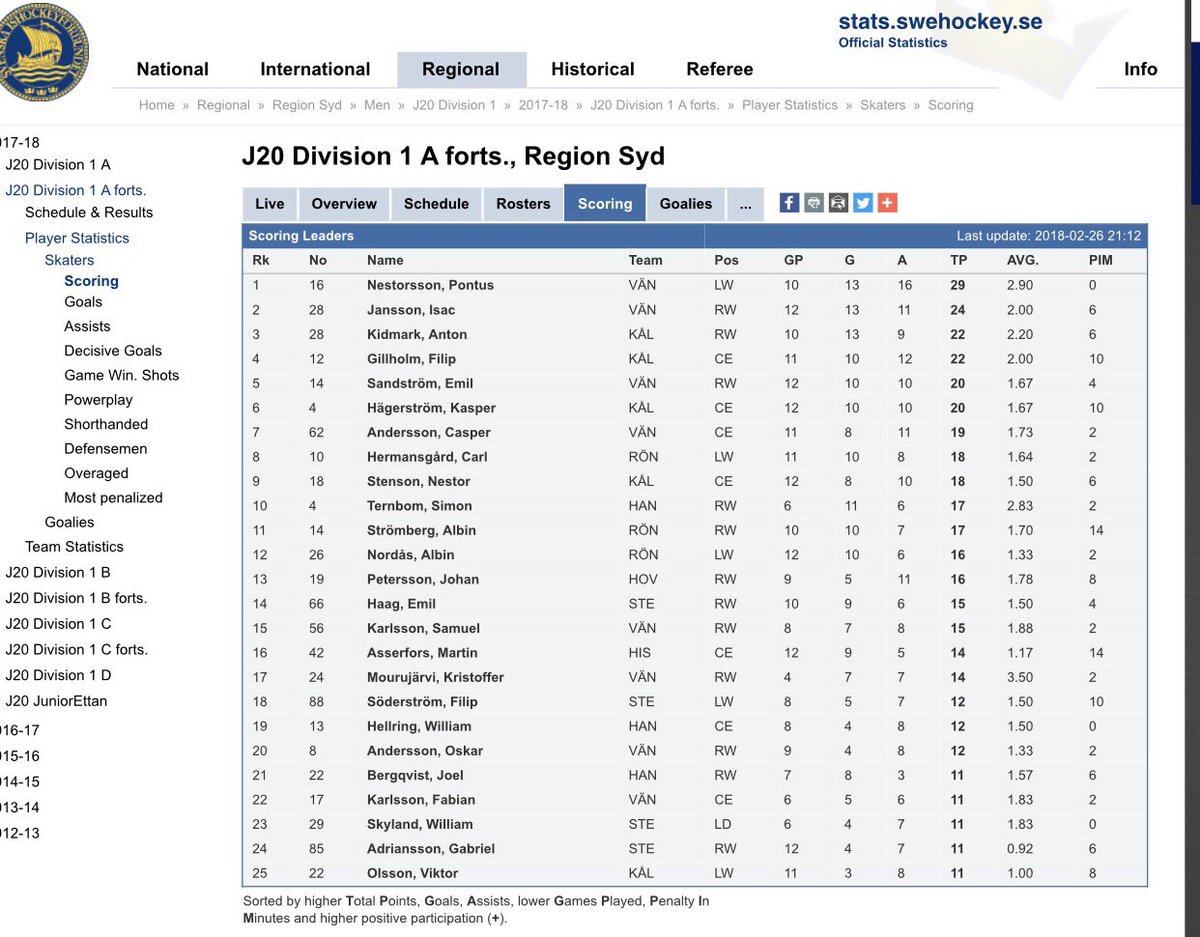The height and width of the screenshot is (937, 1200).
Task: Open the red plus more-sharing icon
Action: coord(887,203)
